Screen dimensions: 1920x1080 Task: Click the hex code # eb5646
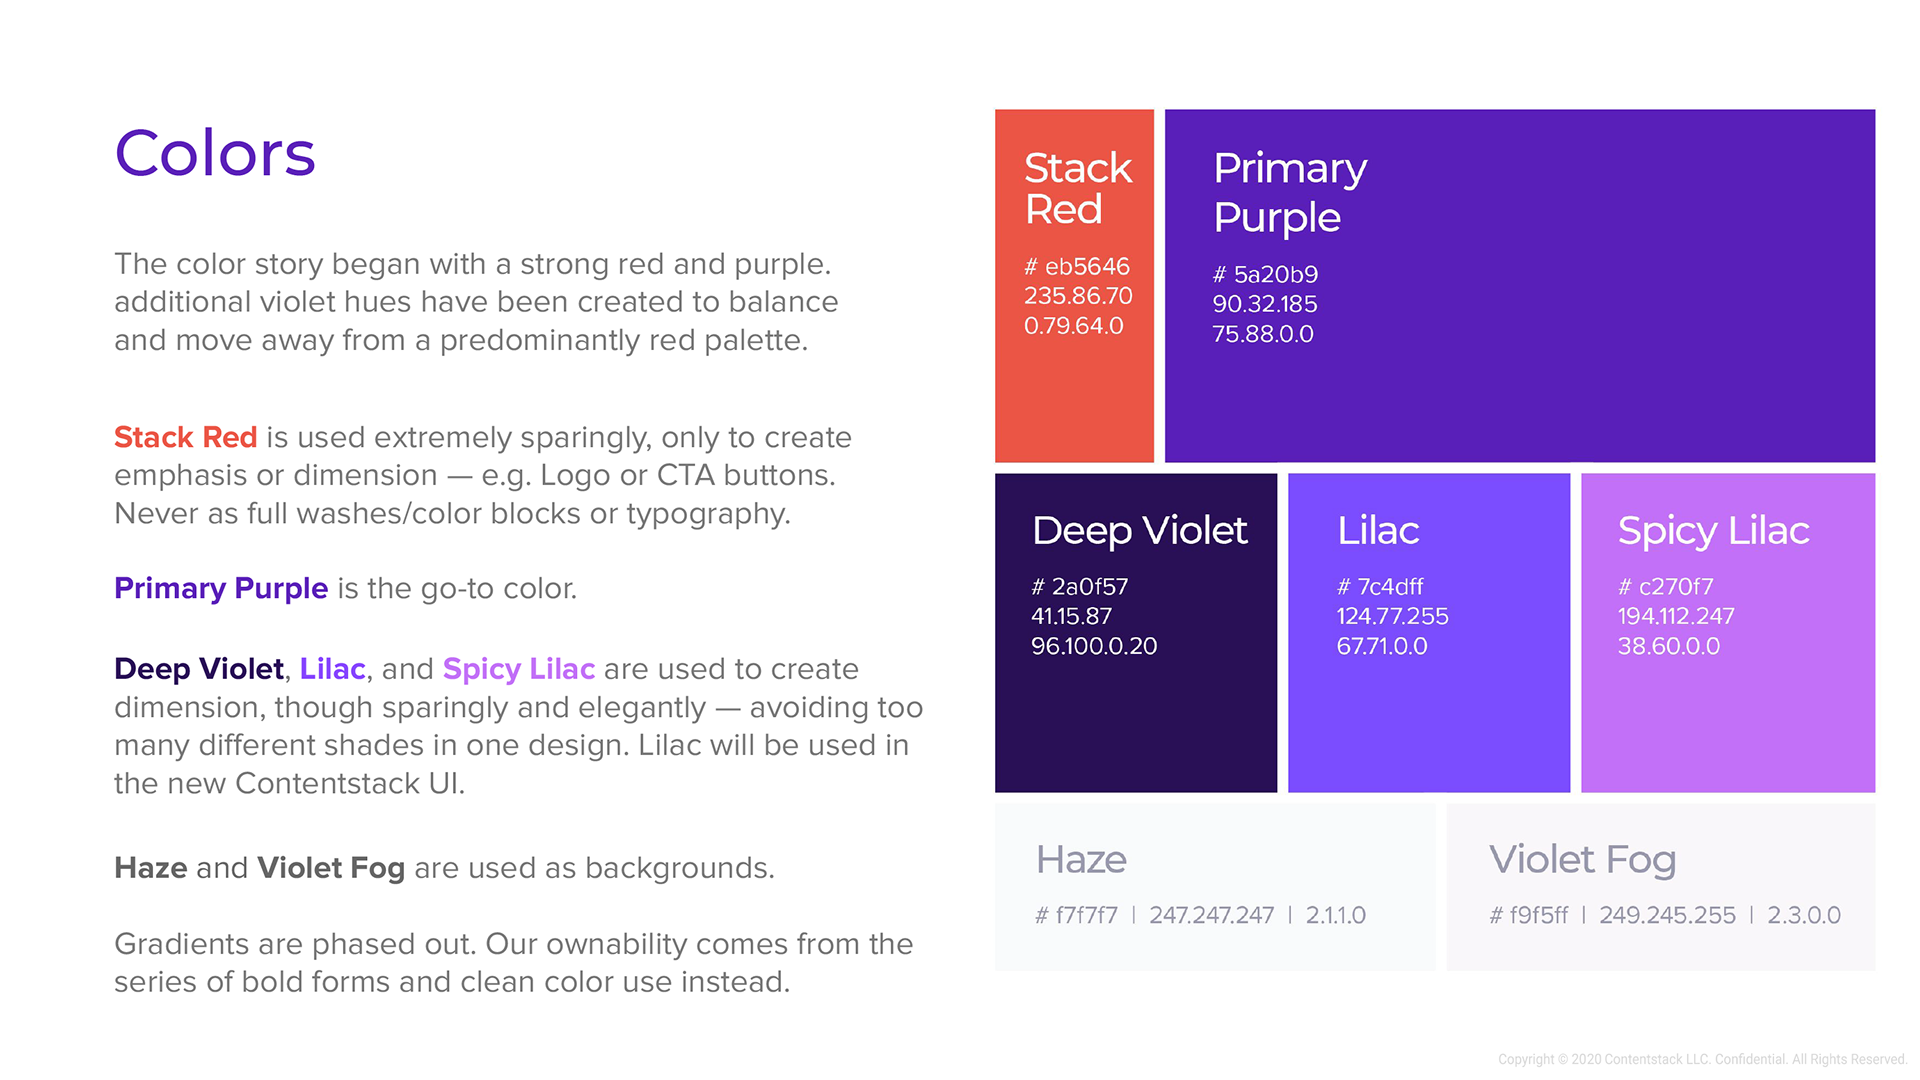1077,267
